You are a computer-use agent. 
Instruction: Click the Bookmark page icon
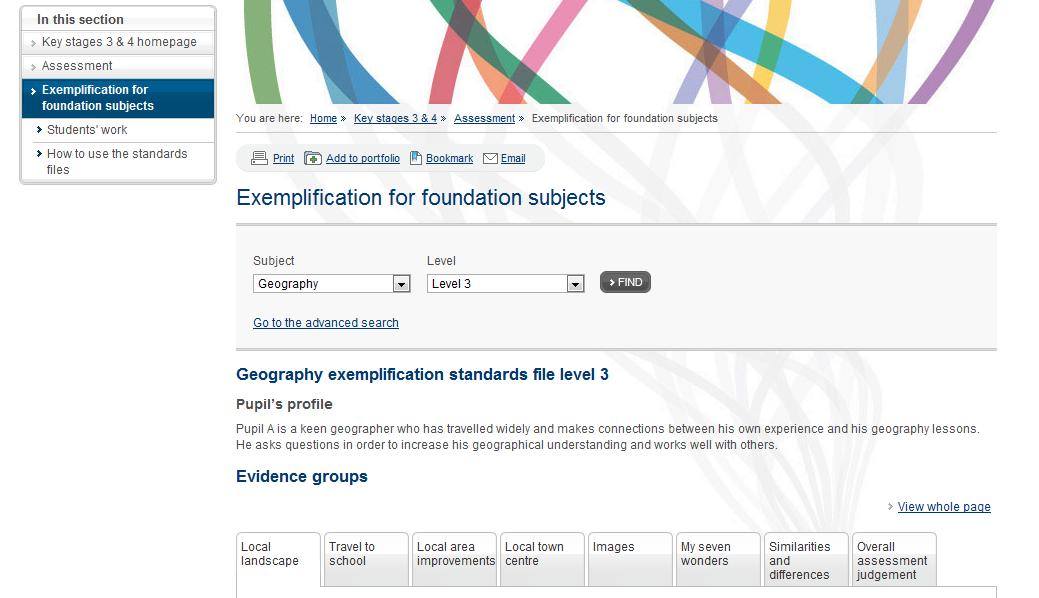415,158
